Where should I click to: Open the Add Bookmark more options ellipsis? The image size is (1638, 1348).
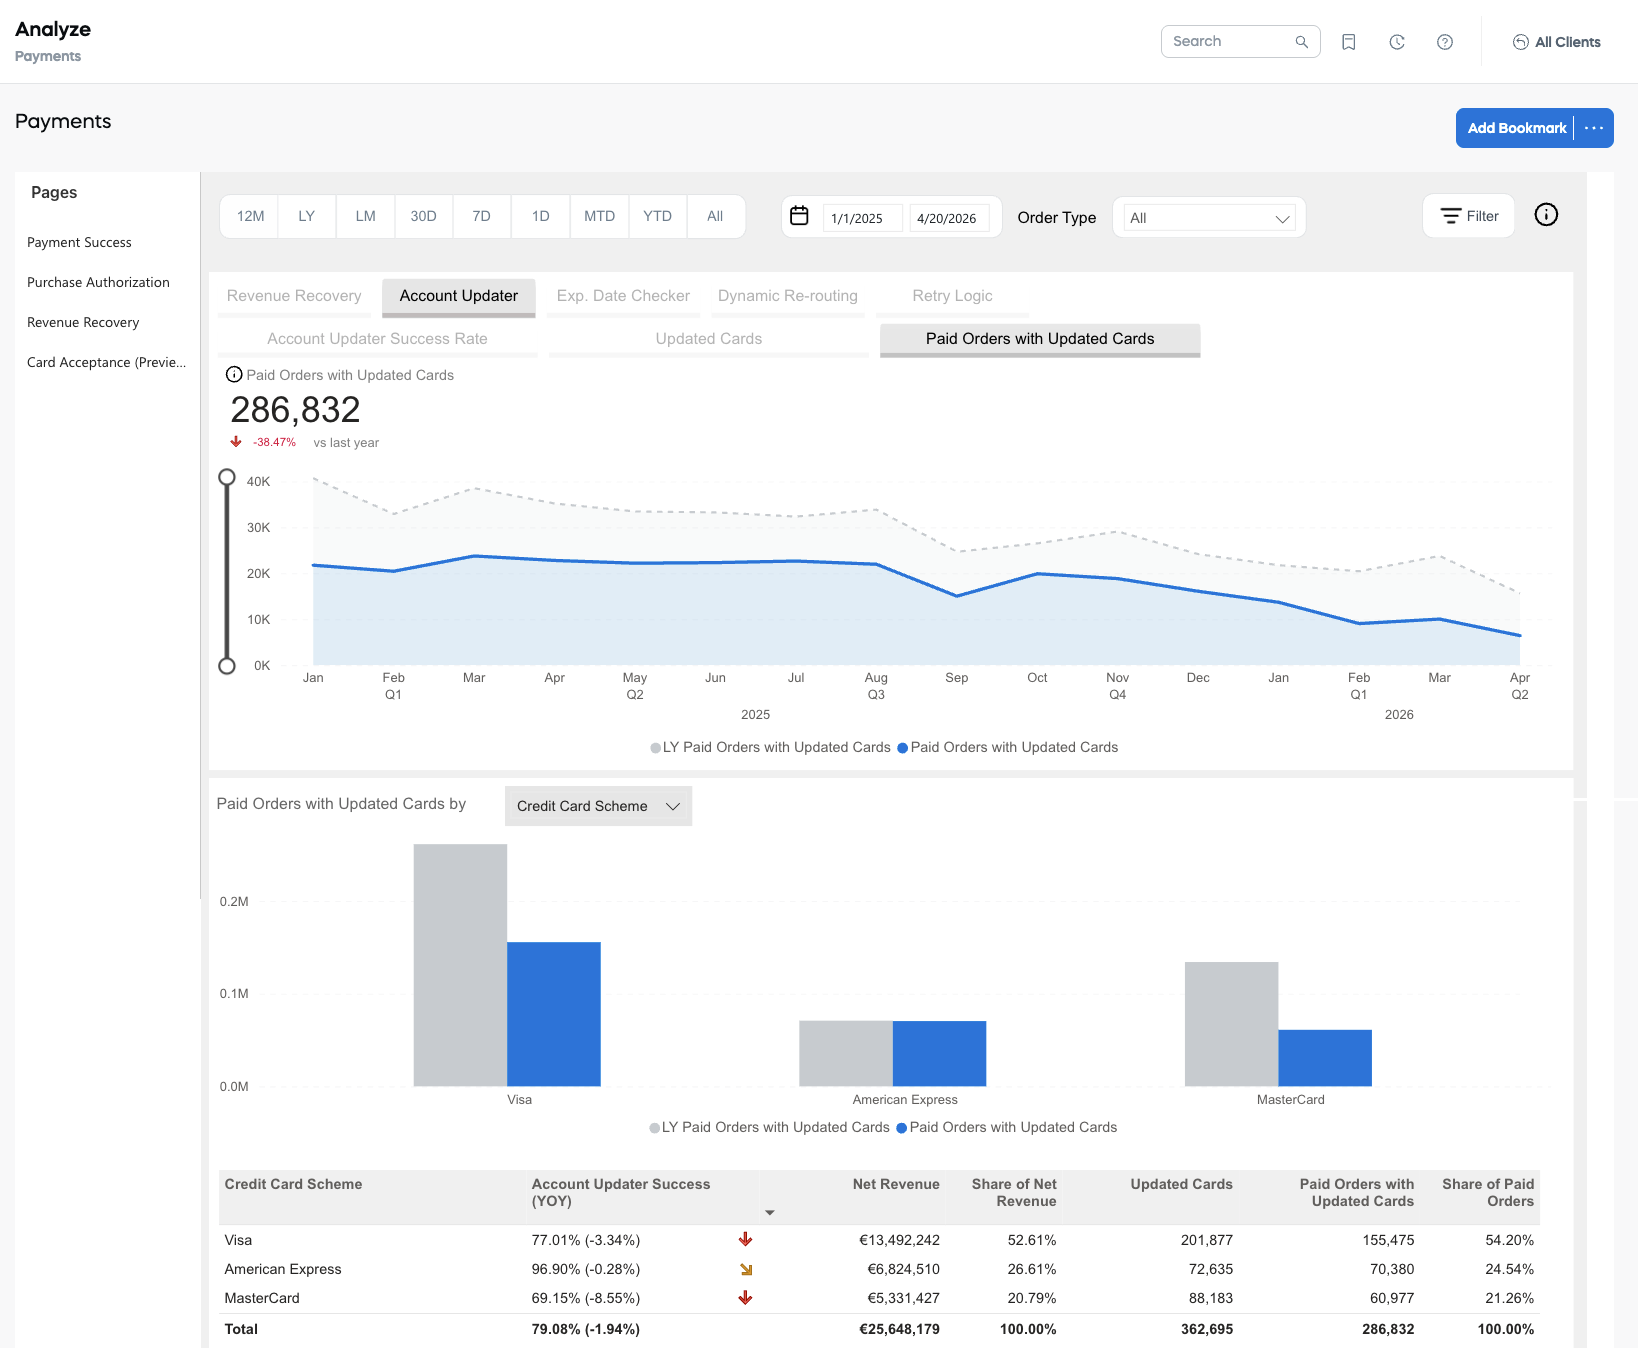click(1594, 128)
